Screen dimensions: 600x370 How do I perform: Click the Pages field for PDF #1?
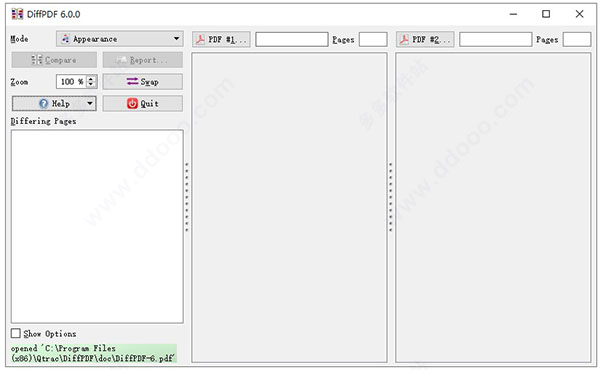373,39
